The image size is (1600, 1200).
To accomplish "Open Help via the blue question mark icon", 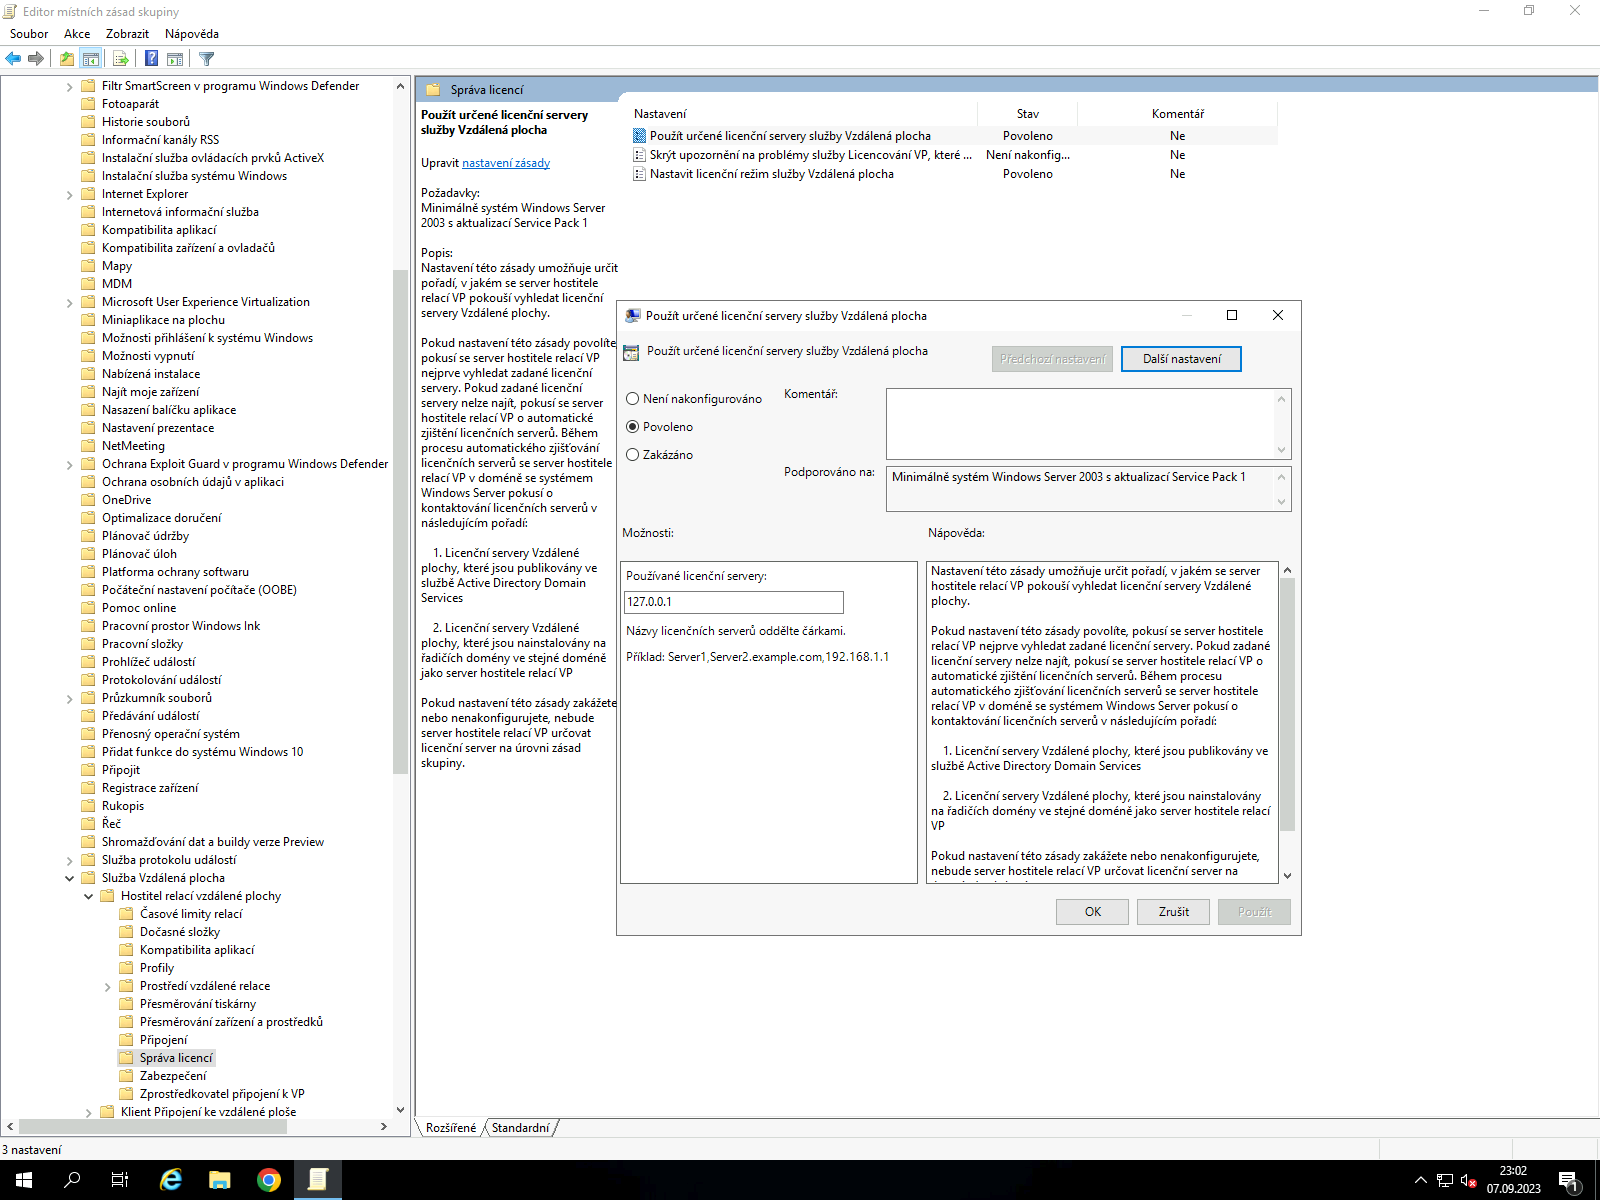I will click(151, 59).
